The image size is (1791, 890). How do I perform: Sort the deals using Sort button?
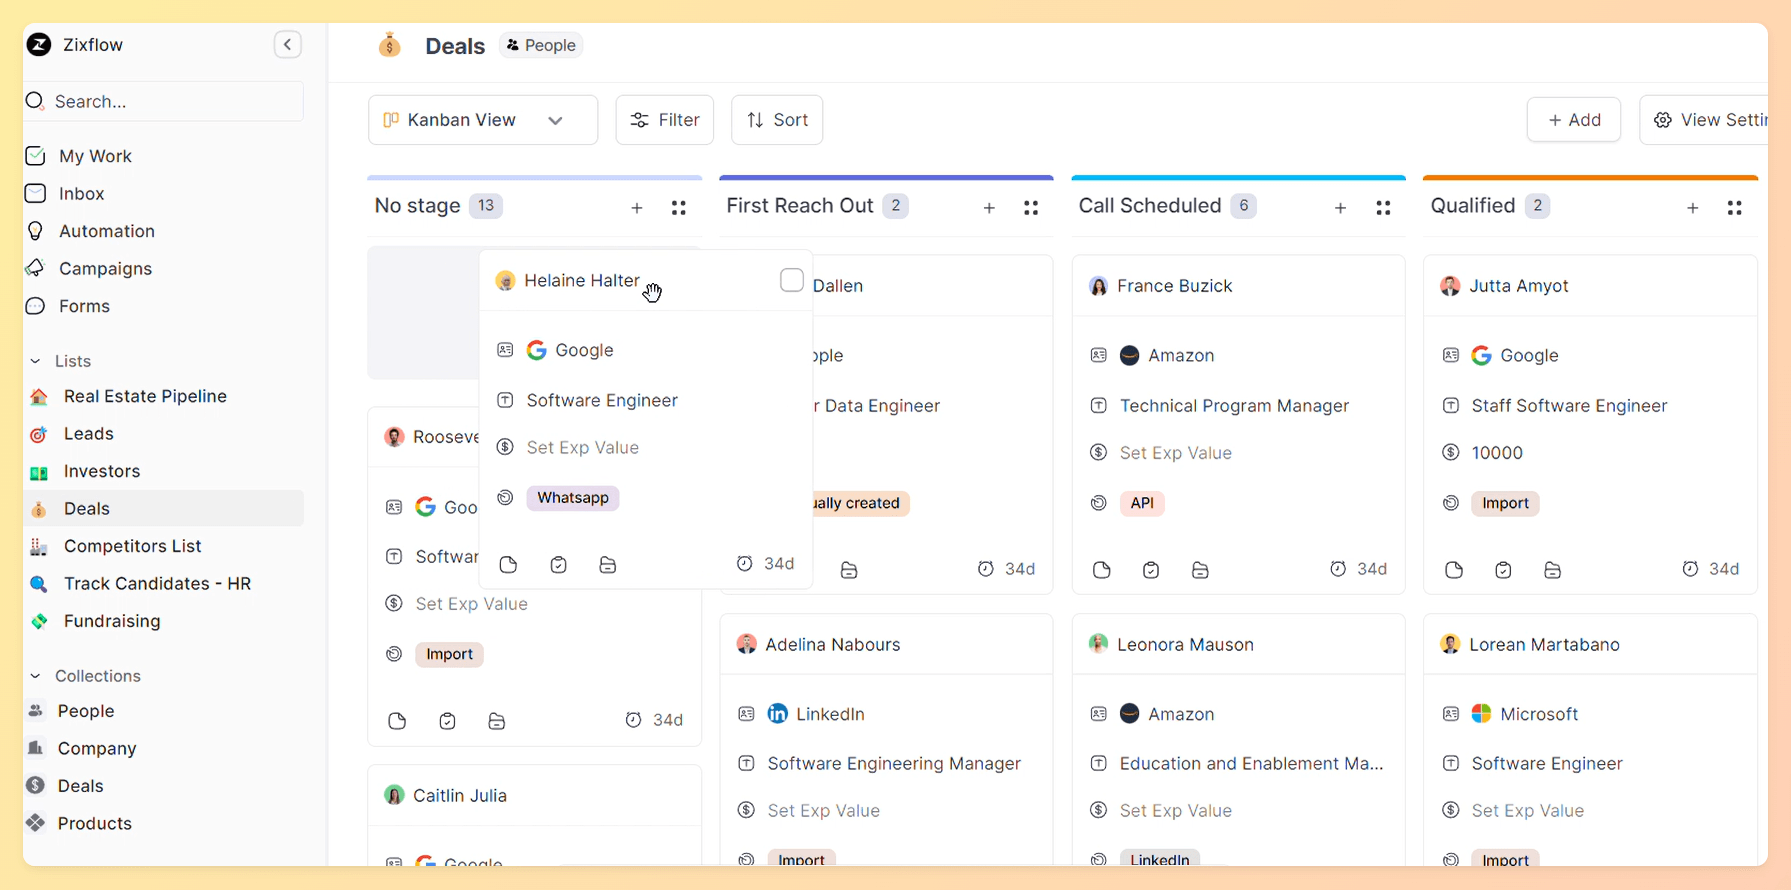point(777,120)
